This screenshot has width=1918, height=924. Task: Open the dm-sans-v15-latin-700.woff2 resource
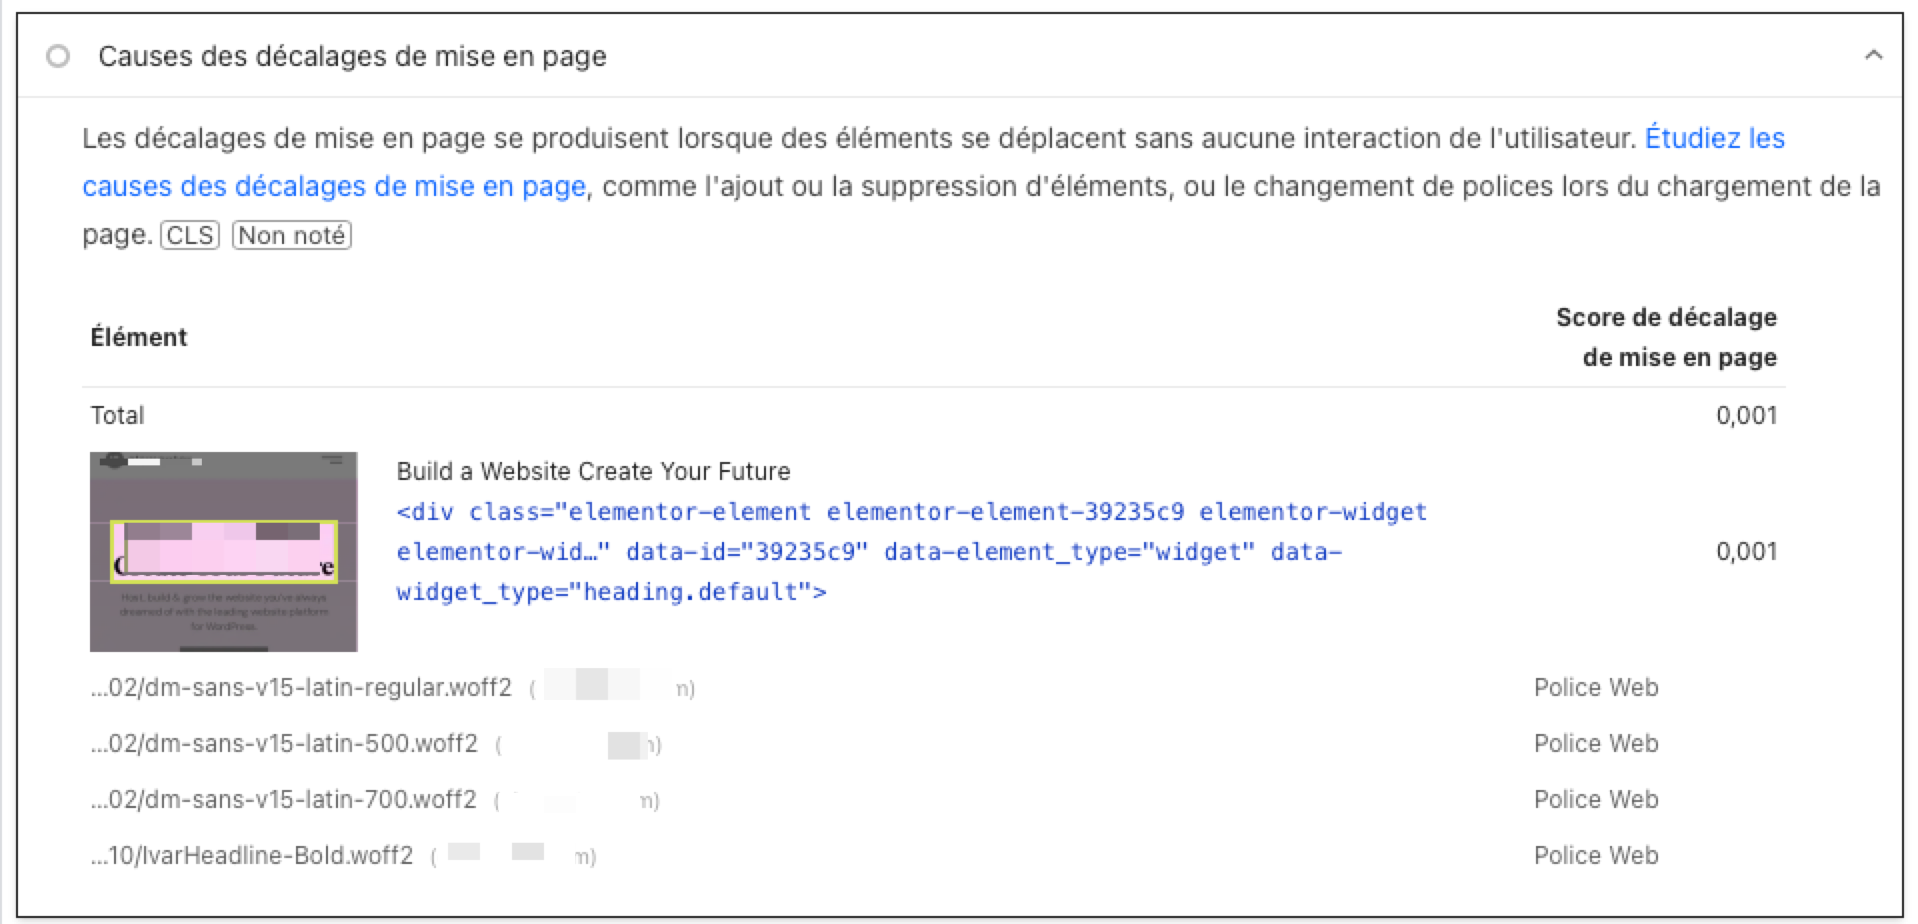[x=283, y=800]
